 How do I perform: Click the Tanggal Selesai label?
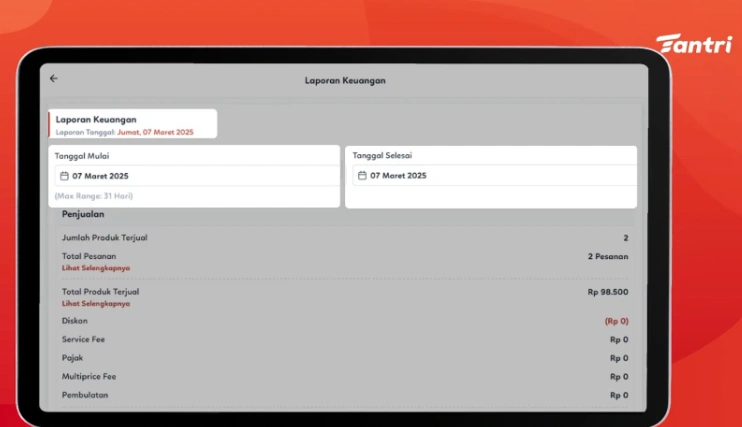coord(382,155)
